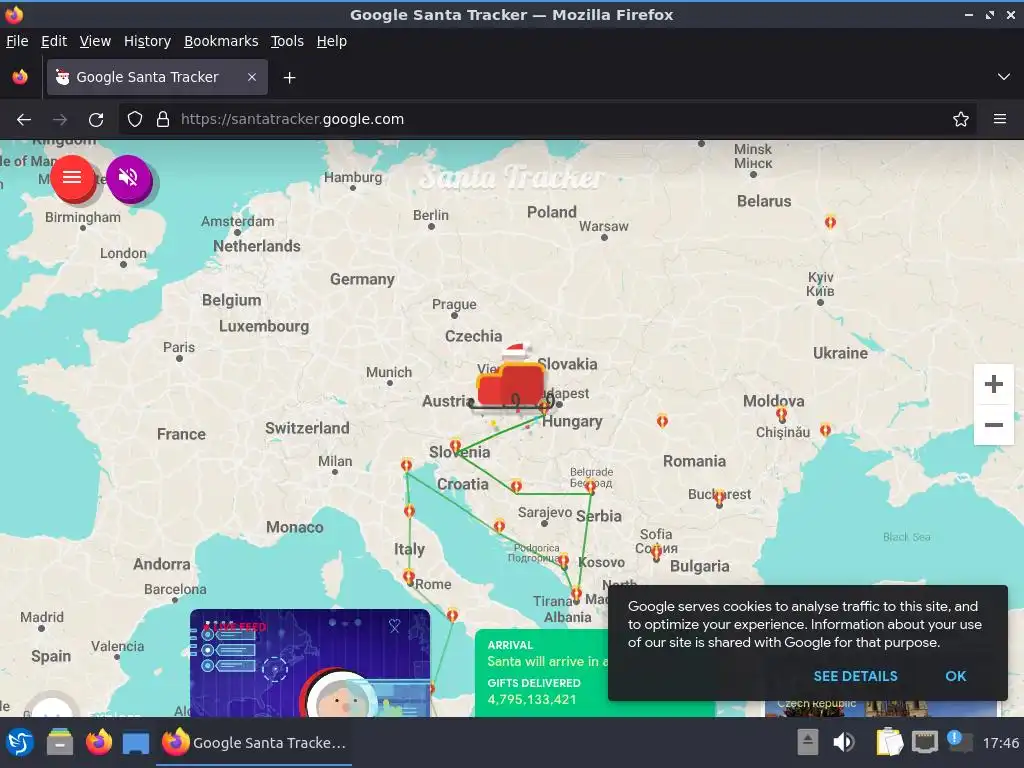Click the blue show desktop taskbar icon

tap(136, 743)
